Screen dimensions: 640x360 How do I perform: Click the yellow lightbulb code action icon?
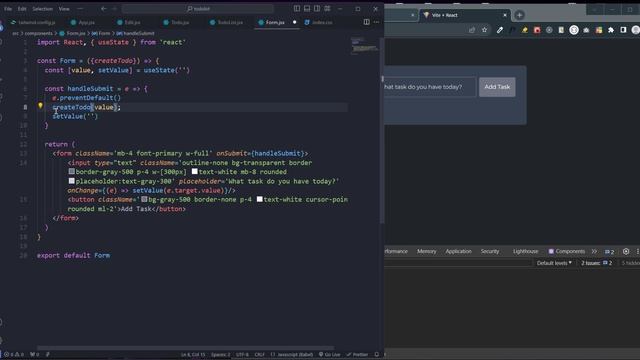pyautogui.click(x=40, y=106)
